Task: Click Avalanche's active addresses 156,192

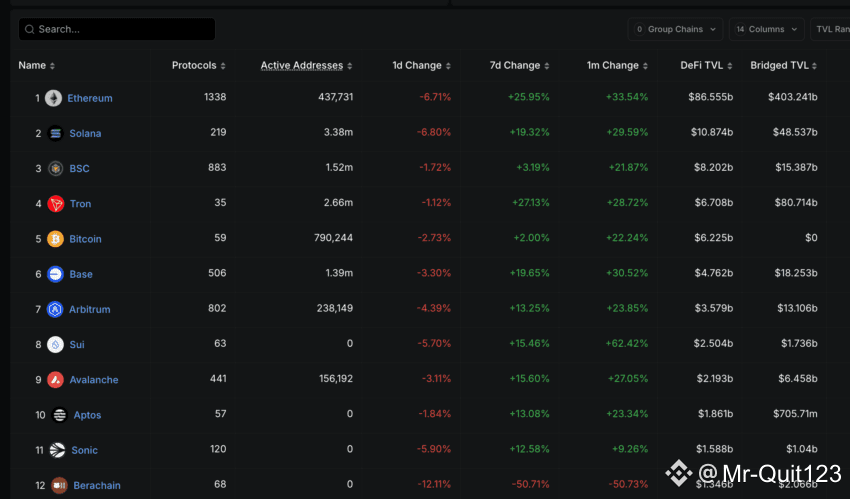Action: [x=336, y=379]
